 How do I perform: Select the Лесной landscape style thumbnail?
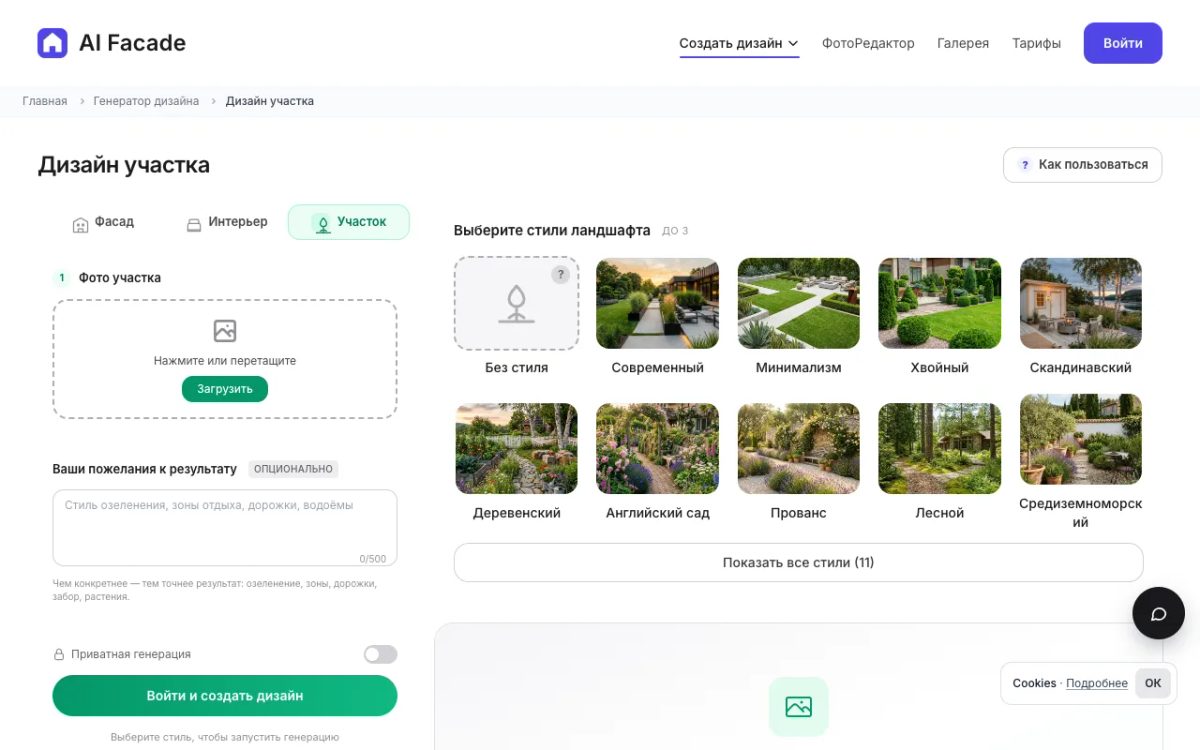click(x=939, y=448)
